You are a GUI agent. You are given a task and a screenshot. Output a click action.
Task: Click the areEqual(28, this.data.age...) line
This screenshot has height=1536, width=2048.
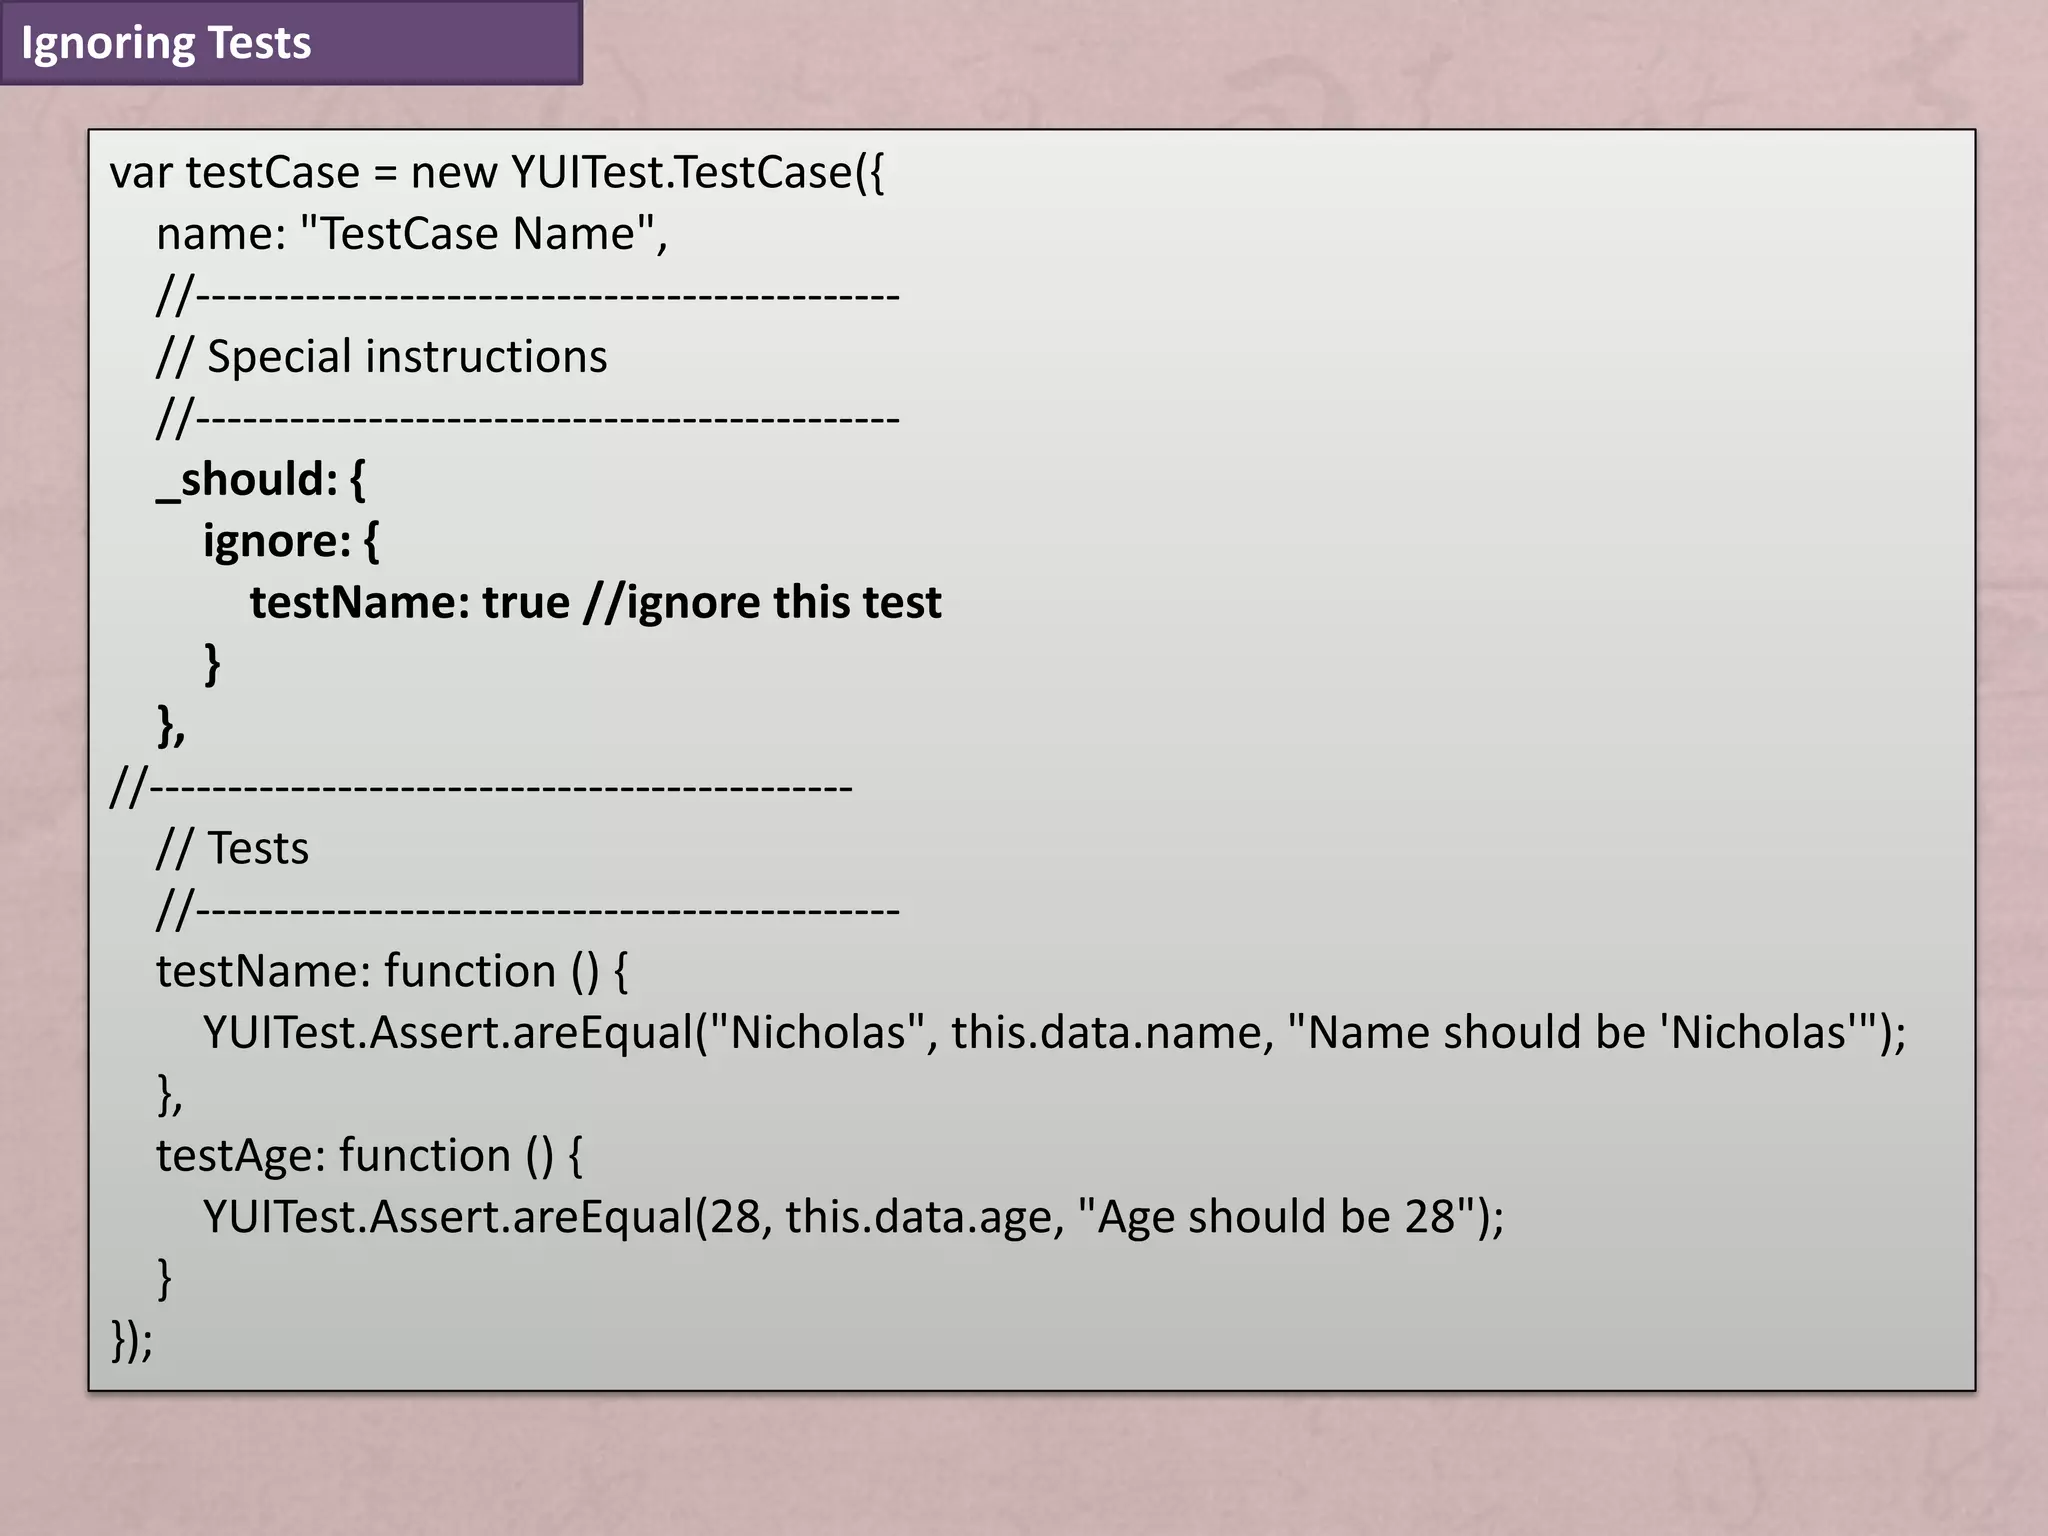(x=854, y=1218)
